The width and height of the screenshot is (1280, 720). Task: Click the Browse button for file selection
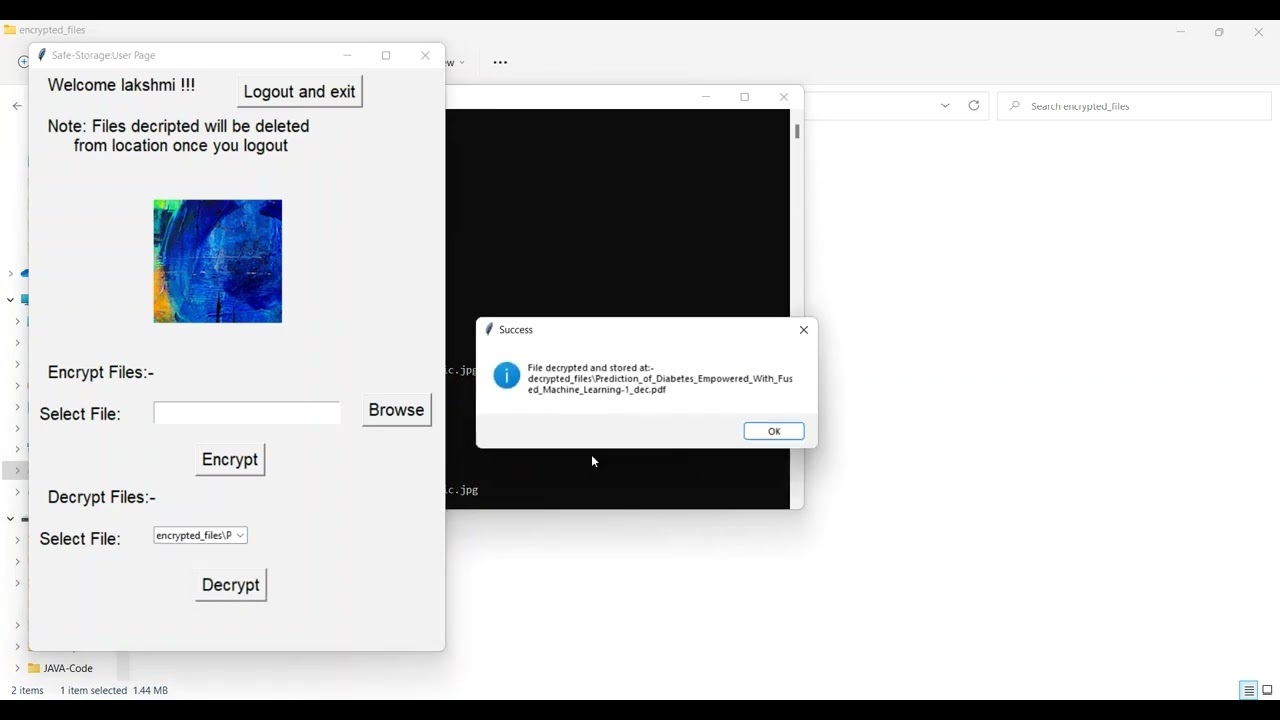[397, 410]
